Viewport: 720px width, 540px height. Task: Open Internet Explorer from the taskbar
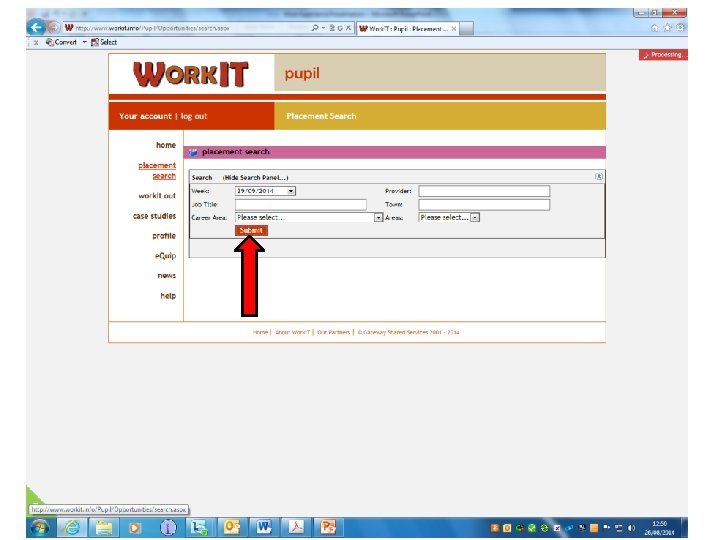pyautogui.click(x=72, y=527)
